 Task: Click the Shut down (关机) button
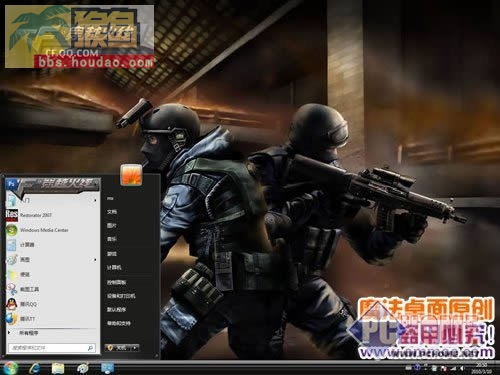click(118, 348)
